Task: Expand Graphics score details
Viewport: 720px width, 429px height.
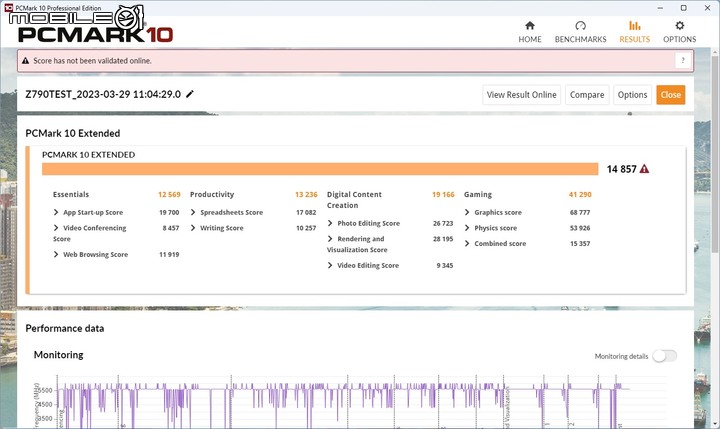Action: pos(467,212)
